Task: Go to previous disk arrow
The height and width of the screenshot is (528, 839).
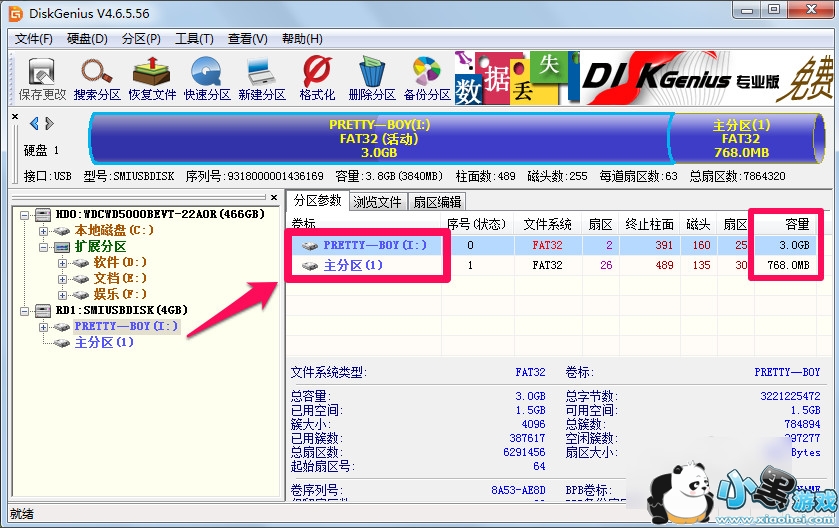Action: tap(34, 124)
